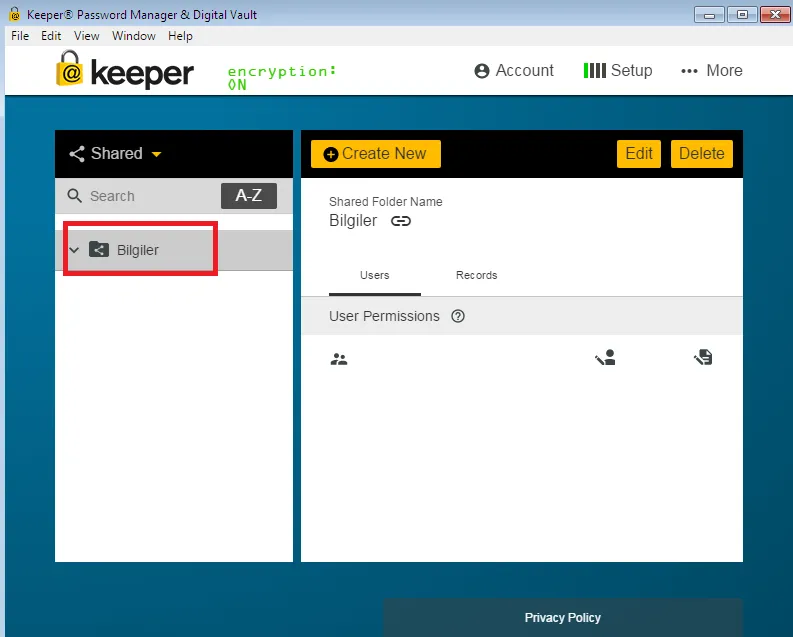This screenshot has width=793, height=637.
Task: Click the manage users permission icon
Action: [605, 357]
